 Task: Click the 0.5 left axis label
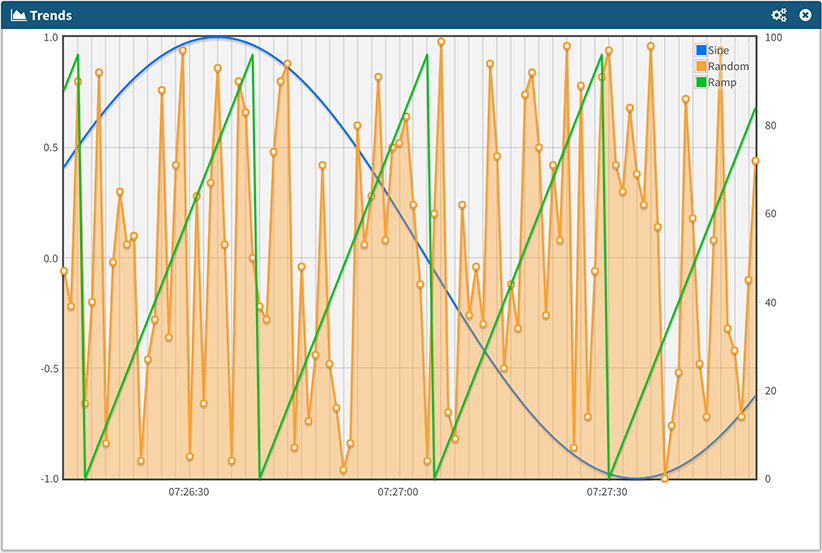click(x=50, y=148)
